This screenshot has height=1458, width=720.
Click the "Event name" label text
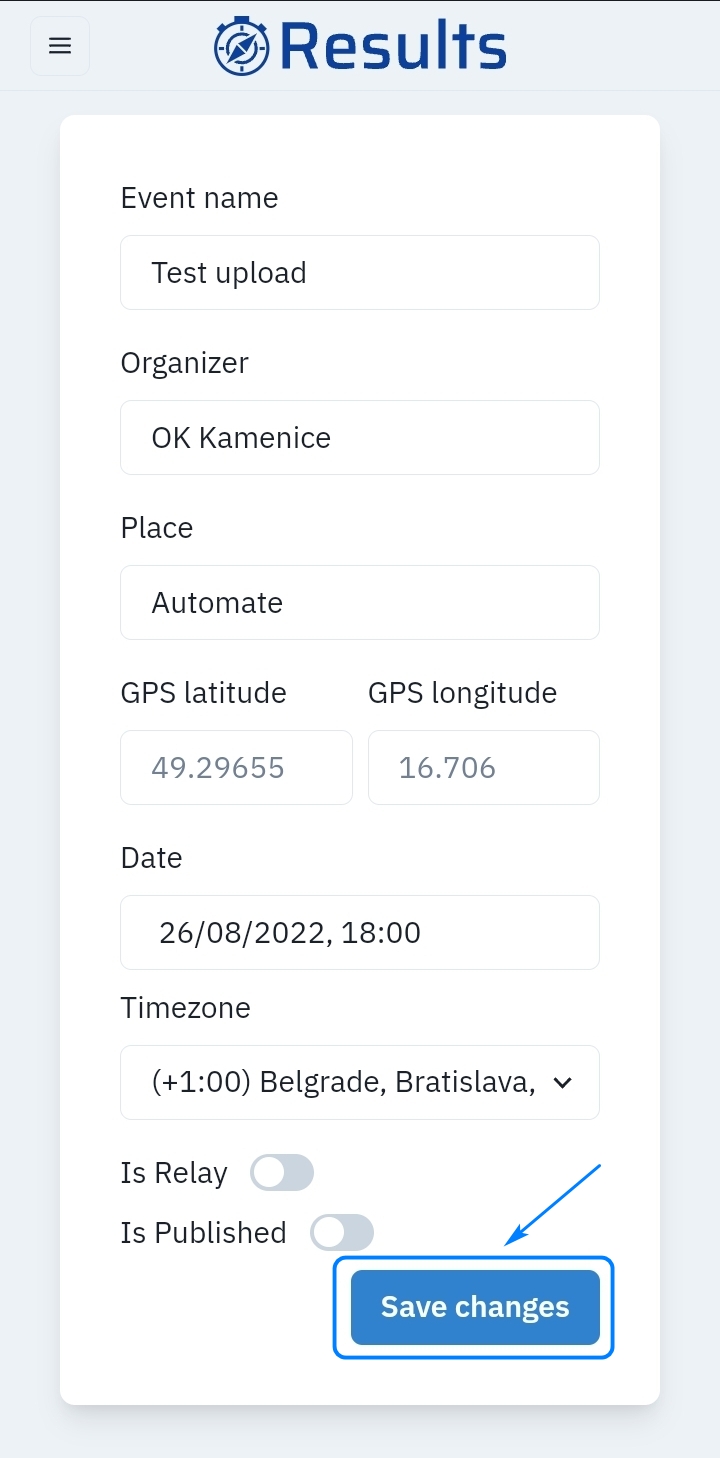click(199, 198)
